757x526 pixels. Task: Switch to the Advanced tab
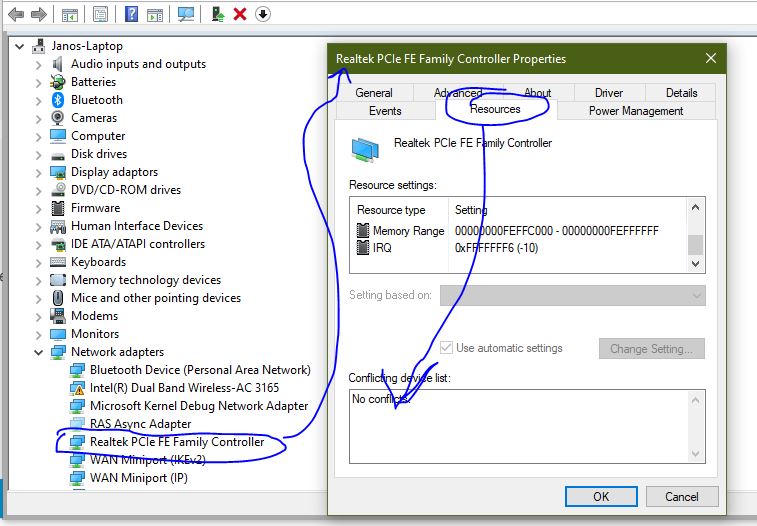click(458, 93)
